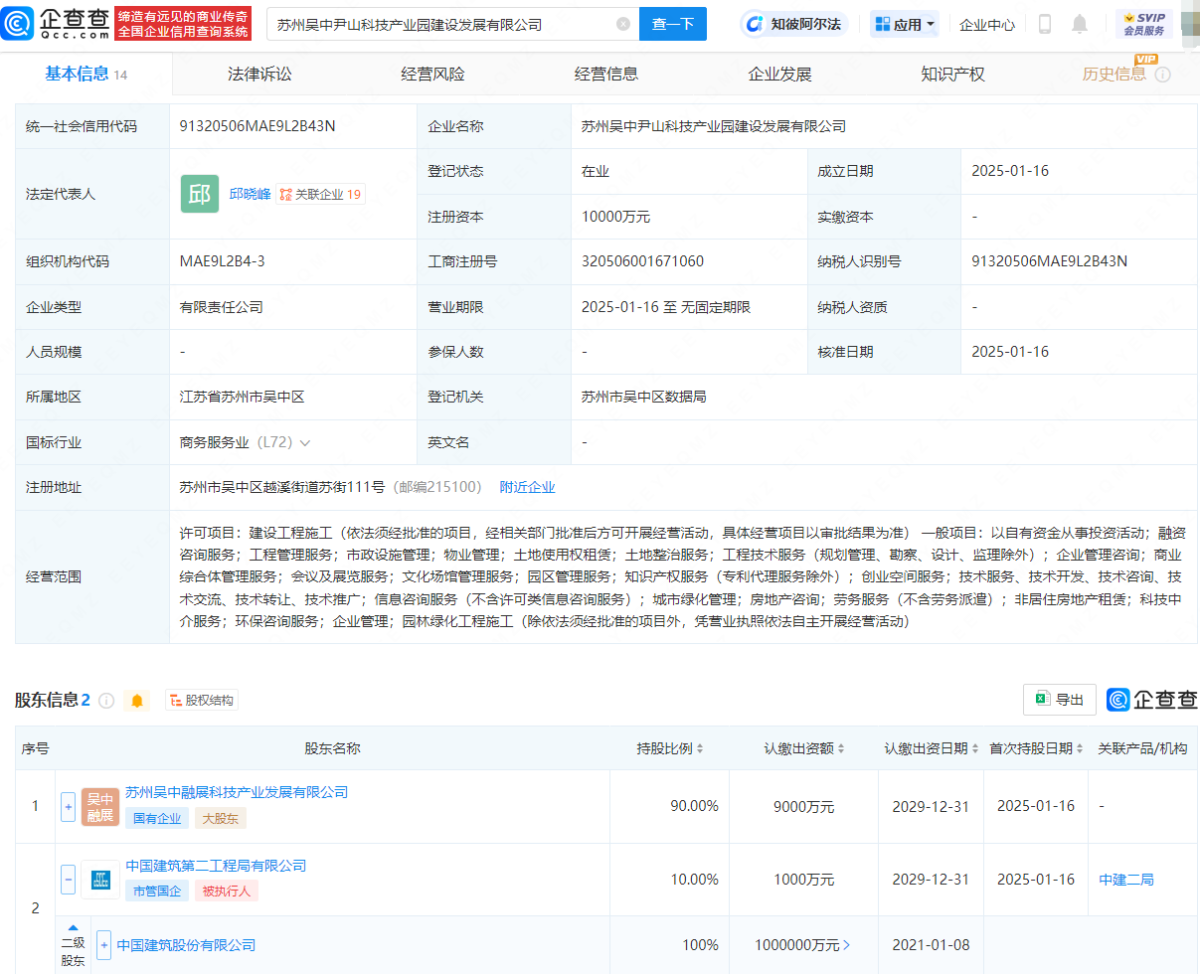Open the 历史信息 VIP tab
The image size is (1200, 974).
1114,74
